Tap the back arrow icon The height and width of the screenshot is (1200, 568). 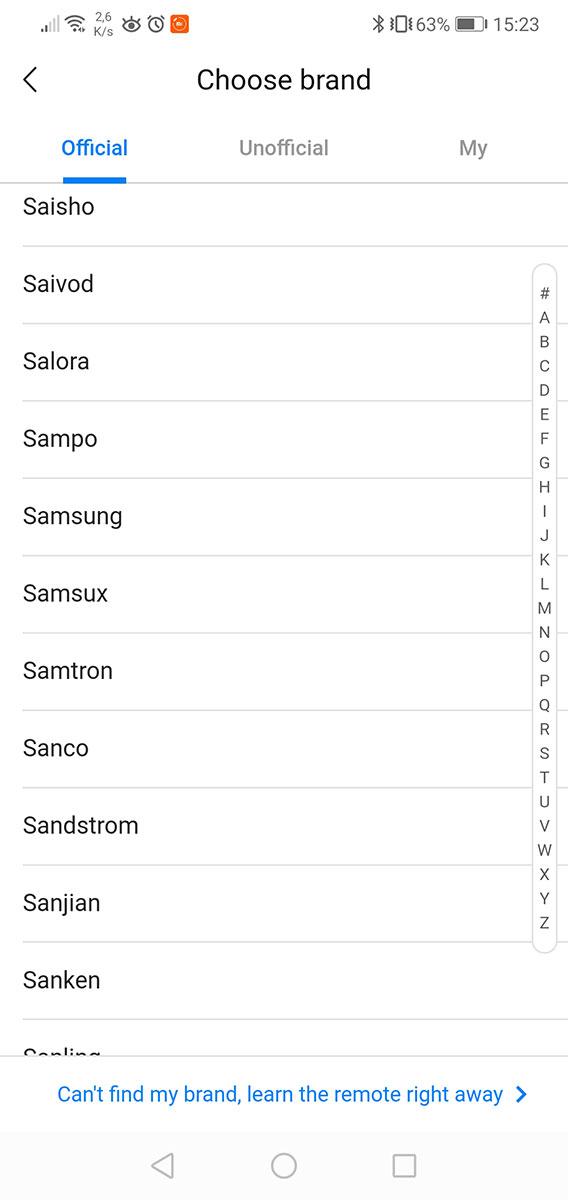click(x=30, y=80)
